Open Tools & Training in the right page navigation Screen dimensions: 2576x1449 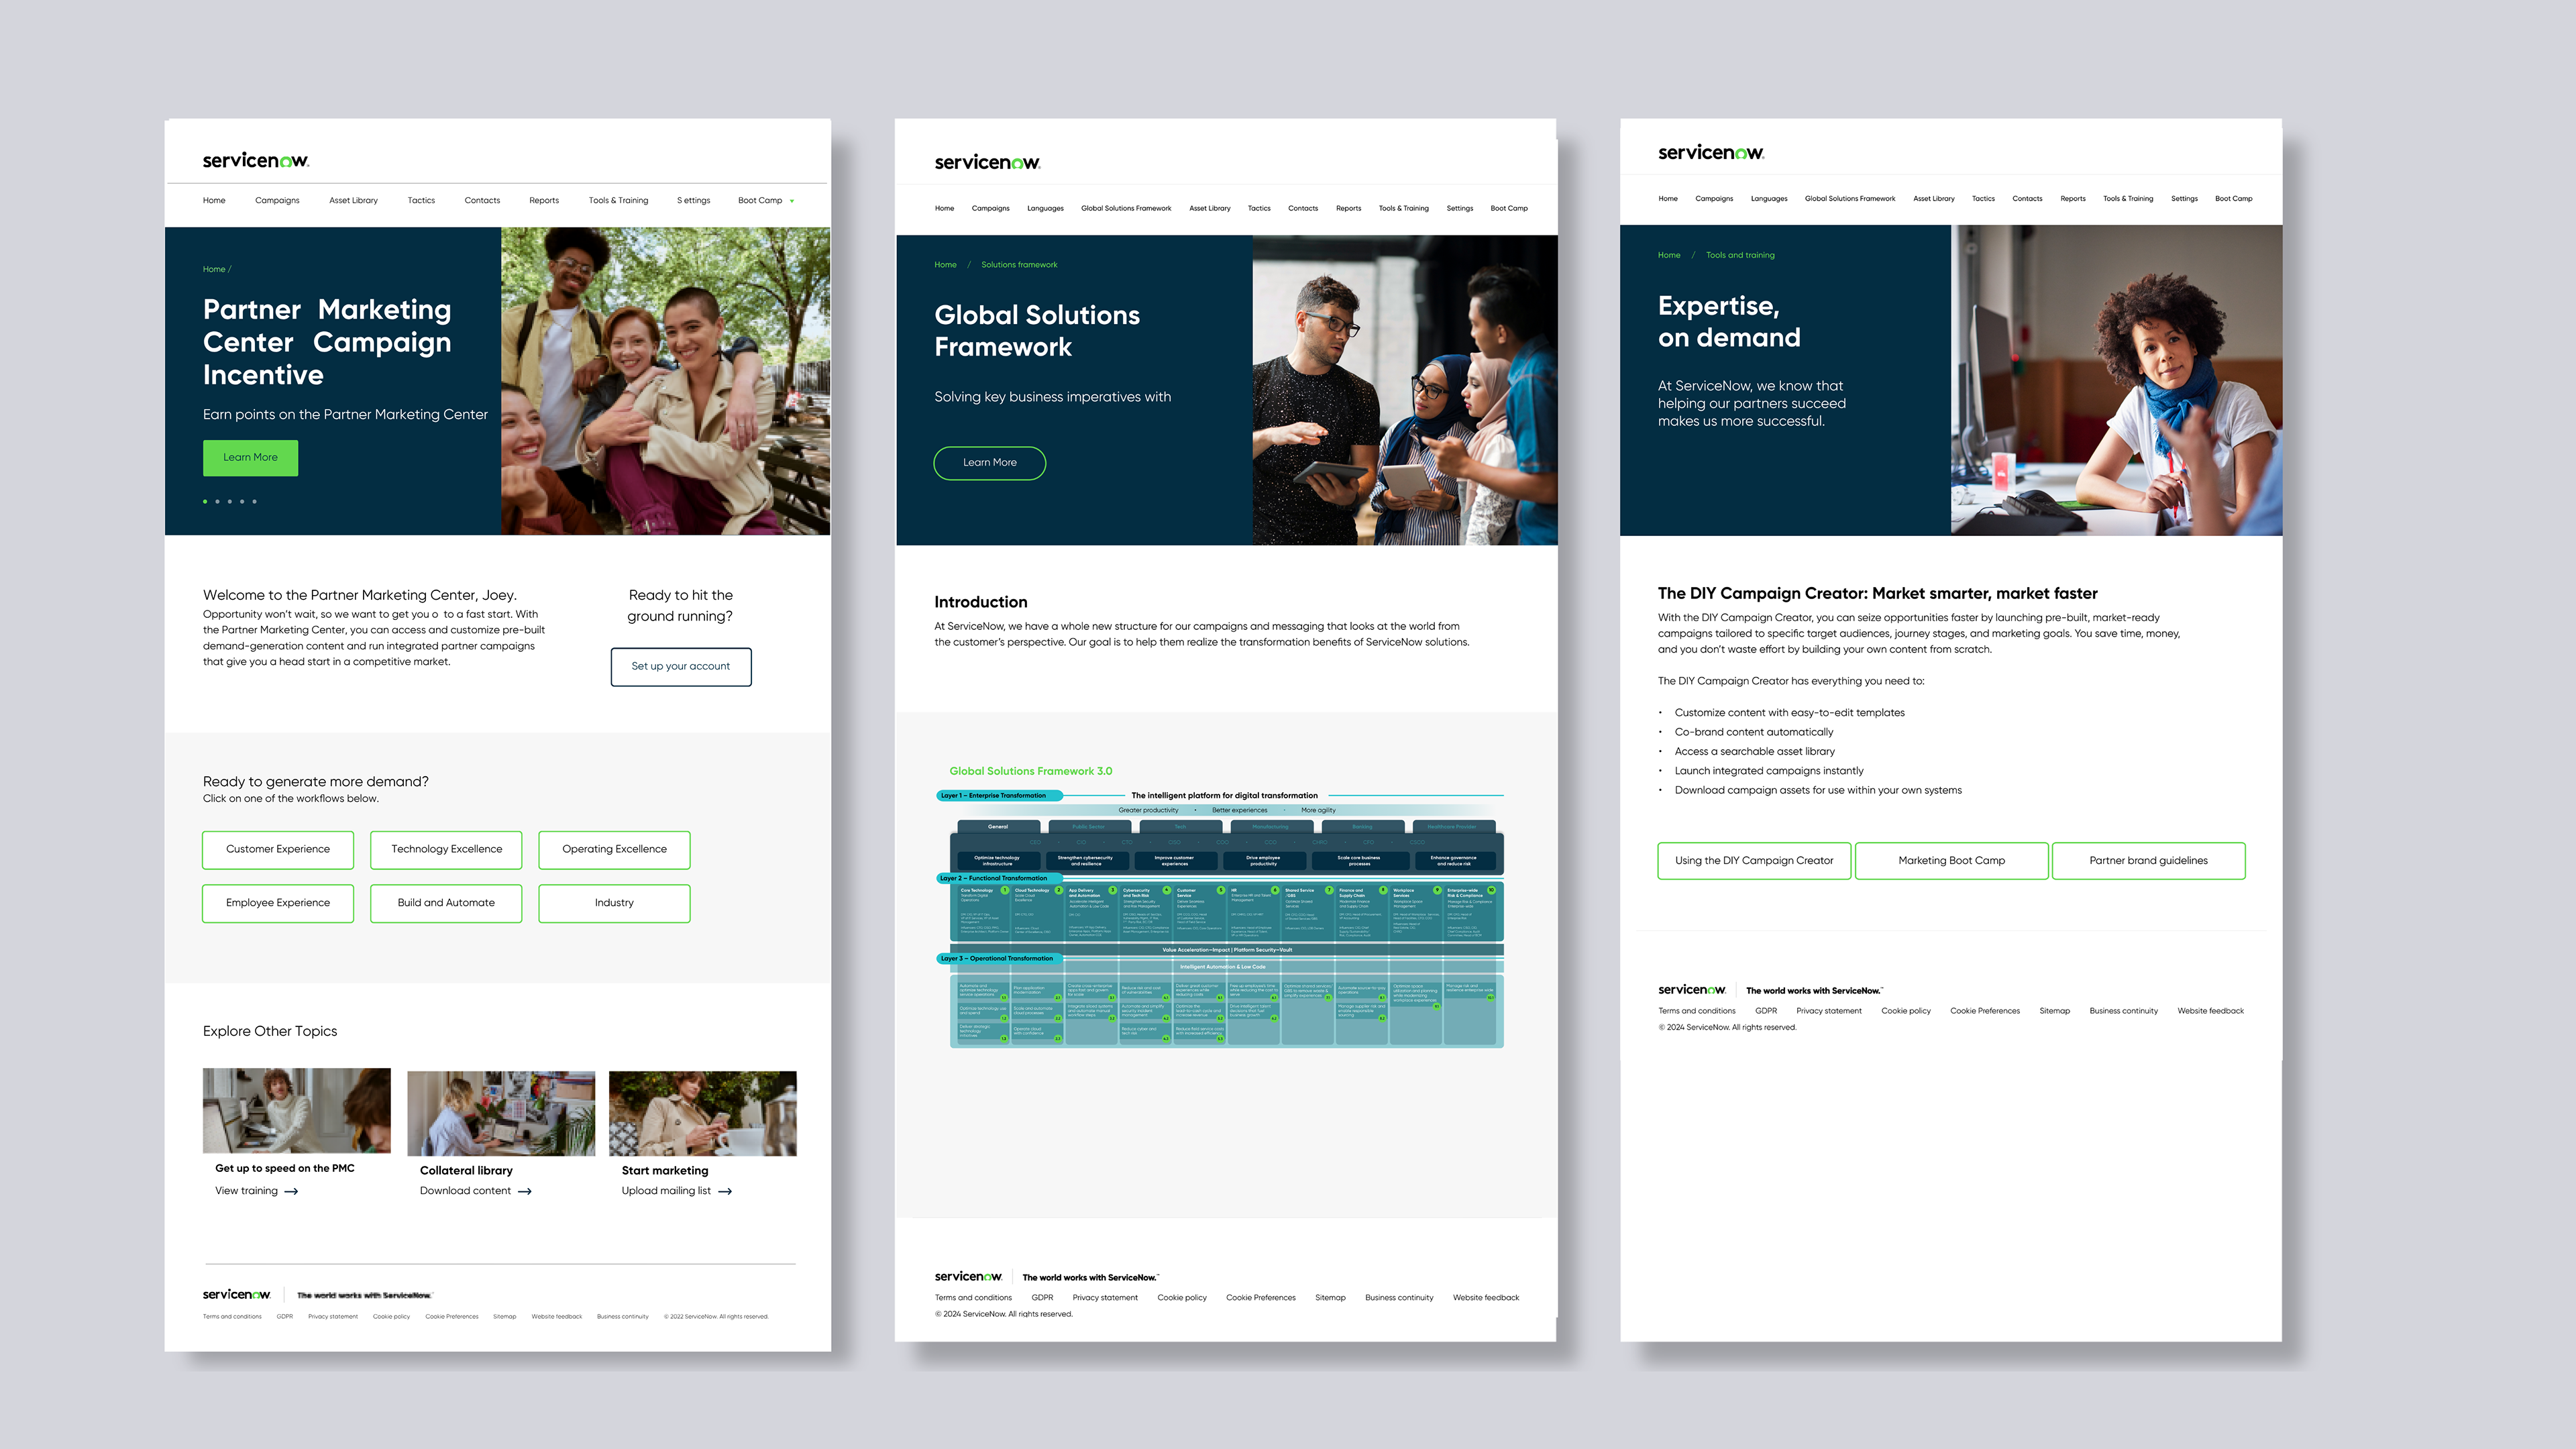[x=2128, y=198]
